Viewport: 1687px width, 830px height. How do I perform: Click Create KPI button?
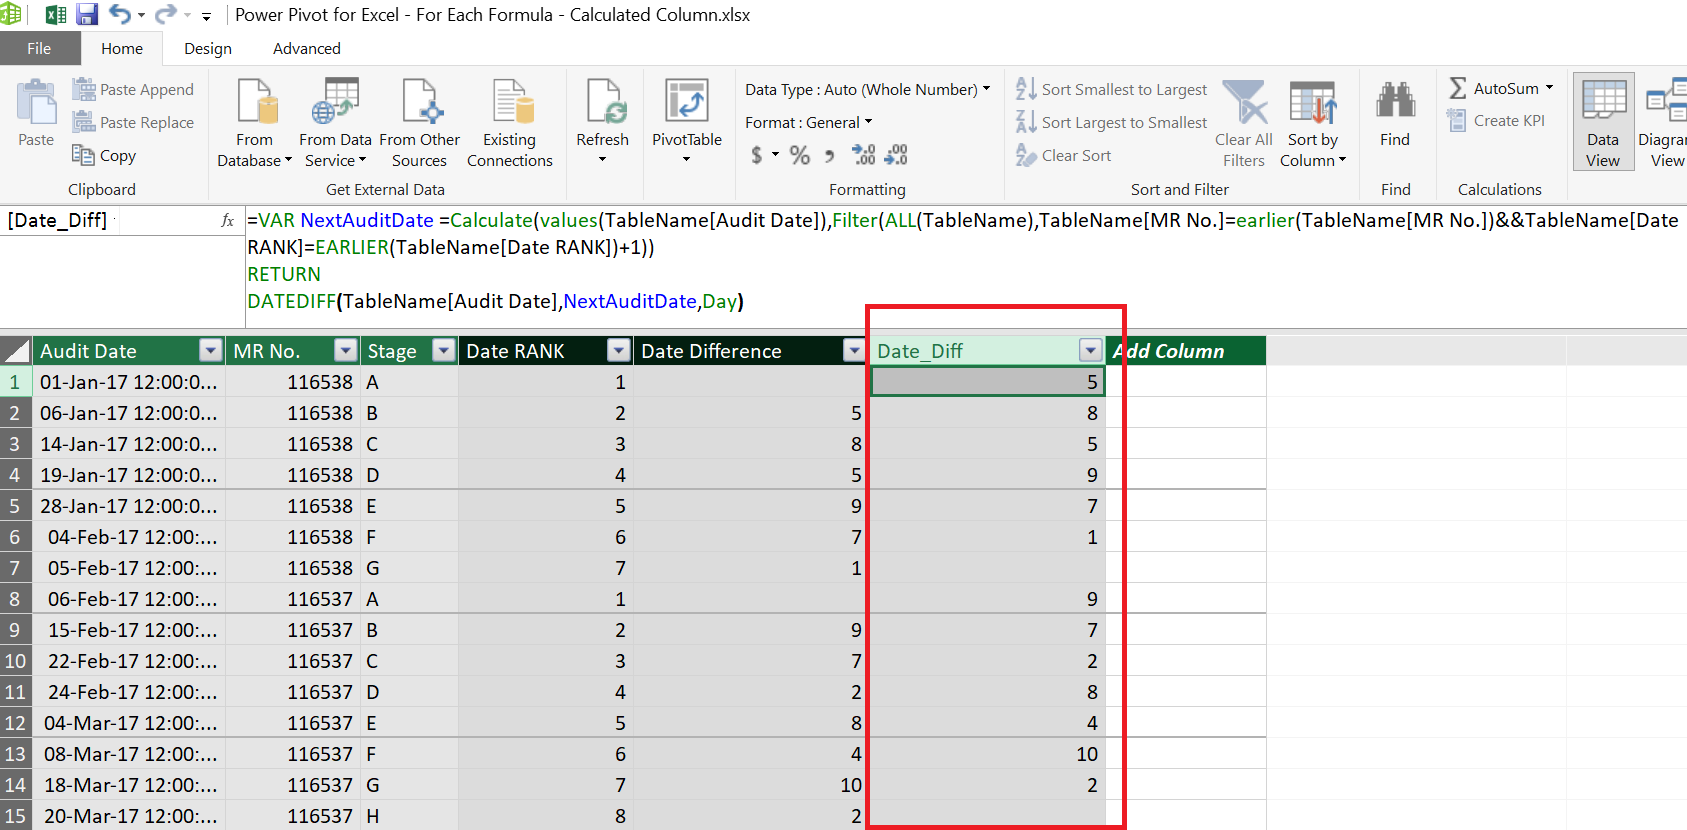click(x=1497, y=121)
